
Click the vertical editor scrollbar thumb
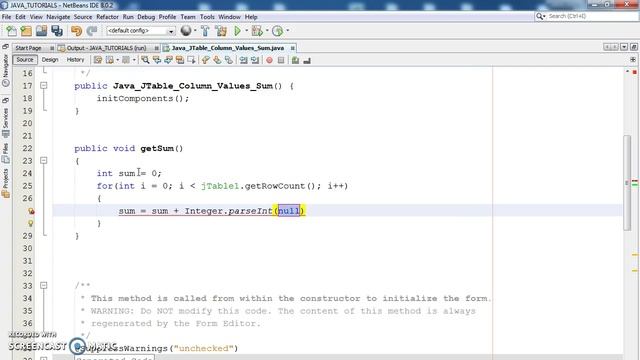[x=627, y=182]
